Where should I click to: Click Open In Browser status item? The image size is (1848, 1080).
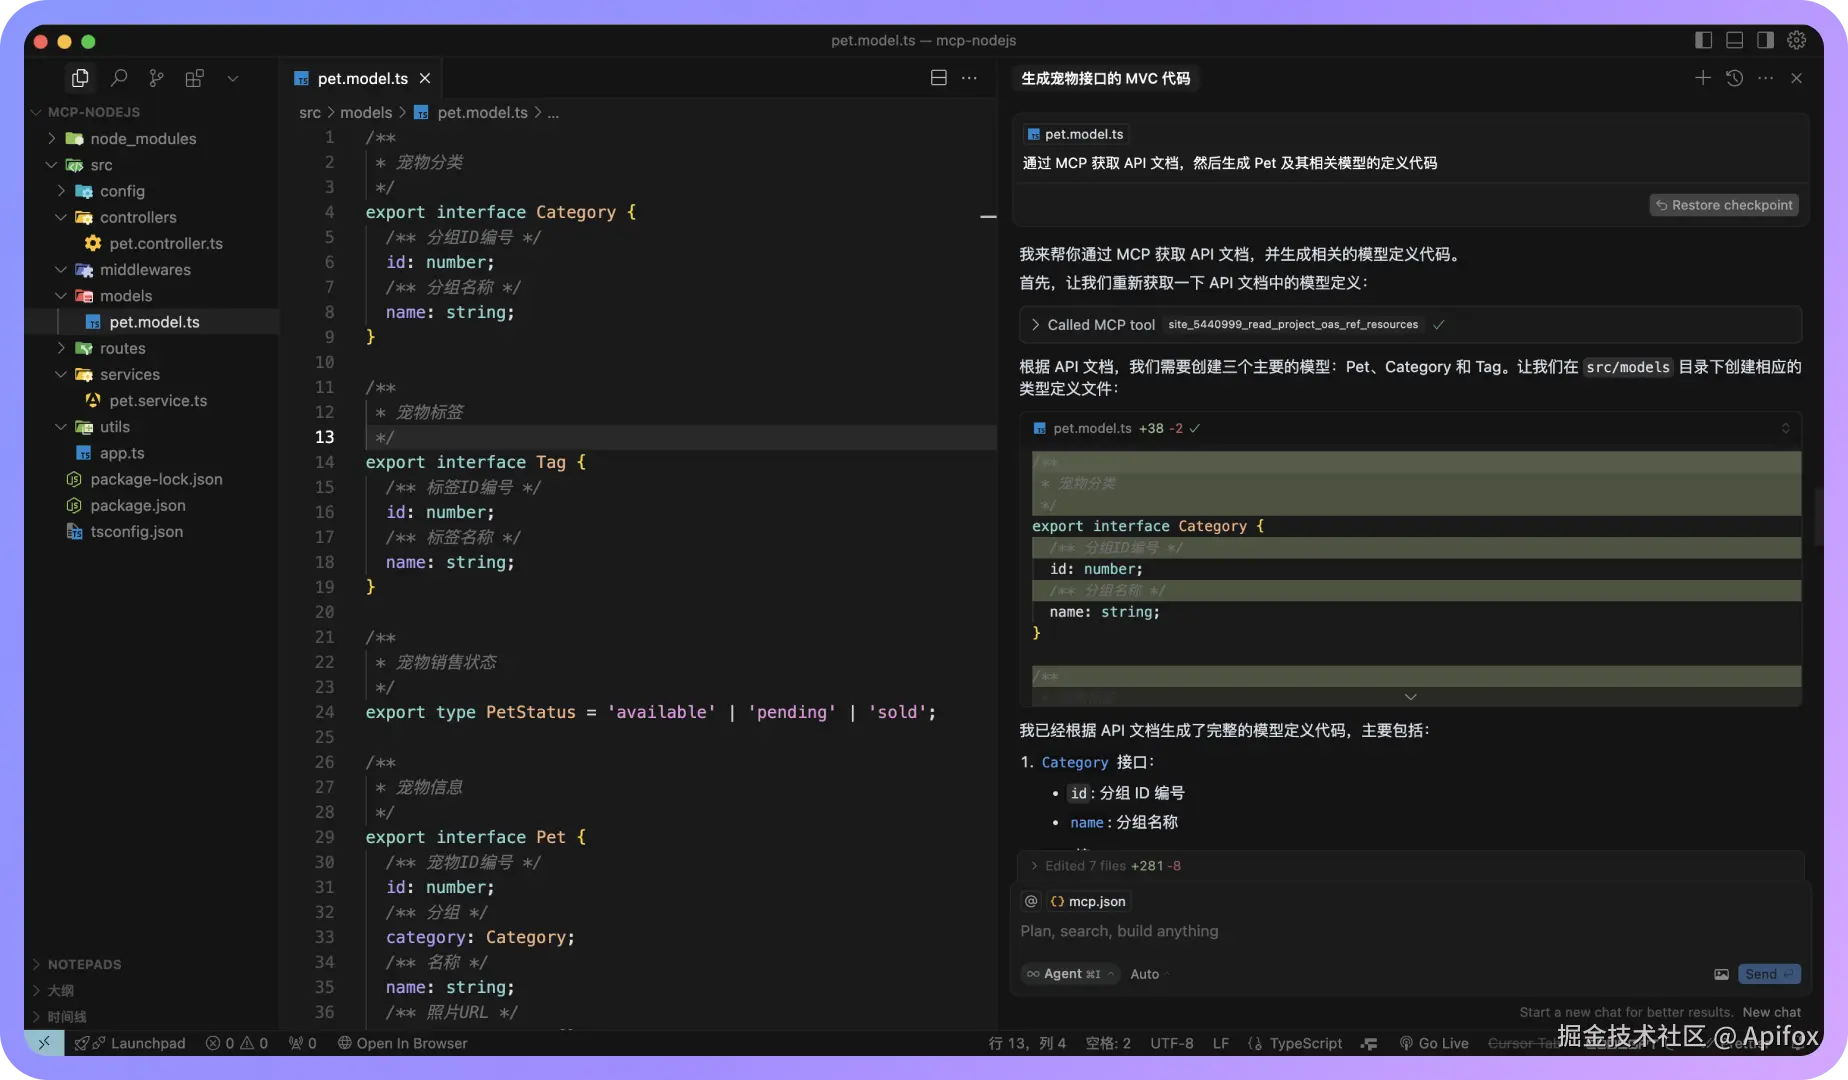tap(402, 1043)
